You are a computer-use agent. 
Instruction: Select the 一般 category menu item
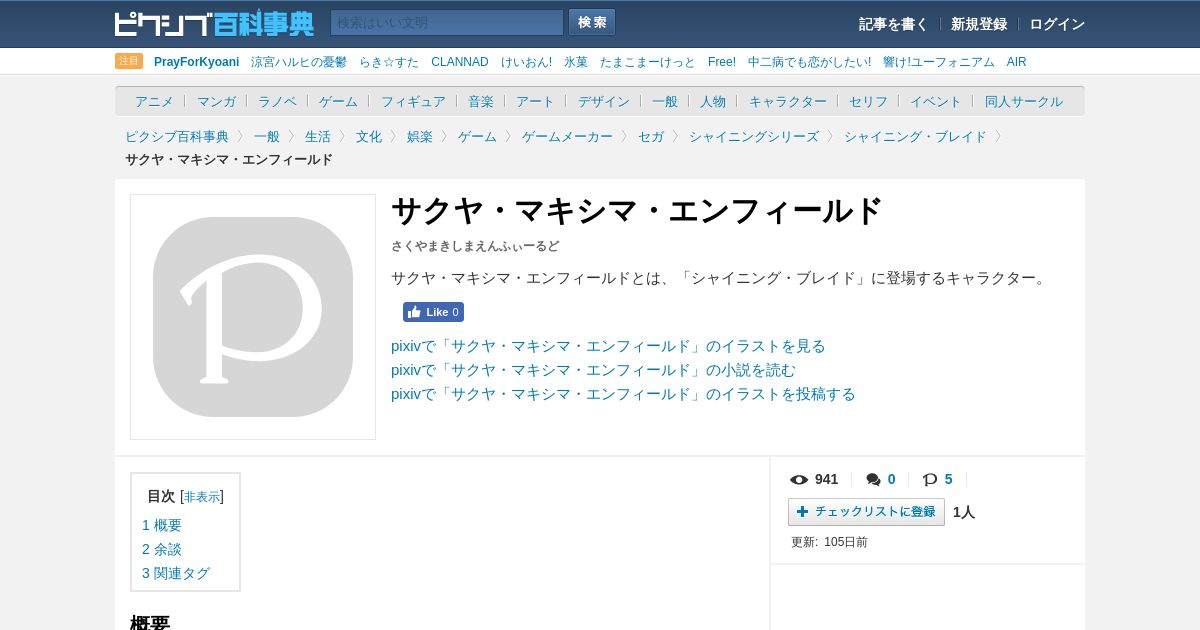(665, 101)
